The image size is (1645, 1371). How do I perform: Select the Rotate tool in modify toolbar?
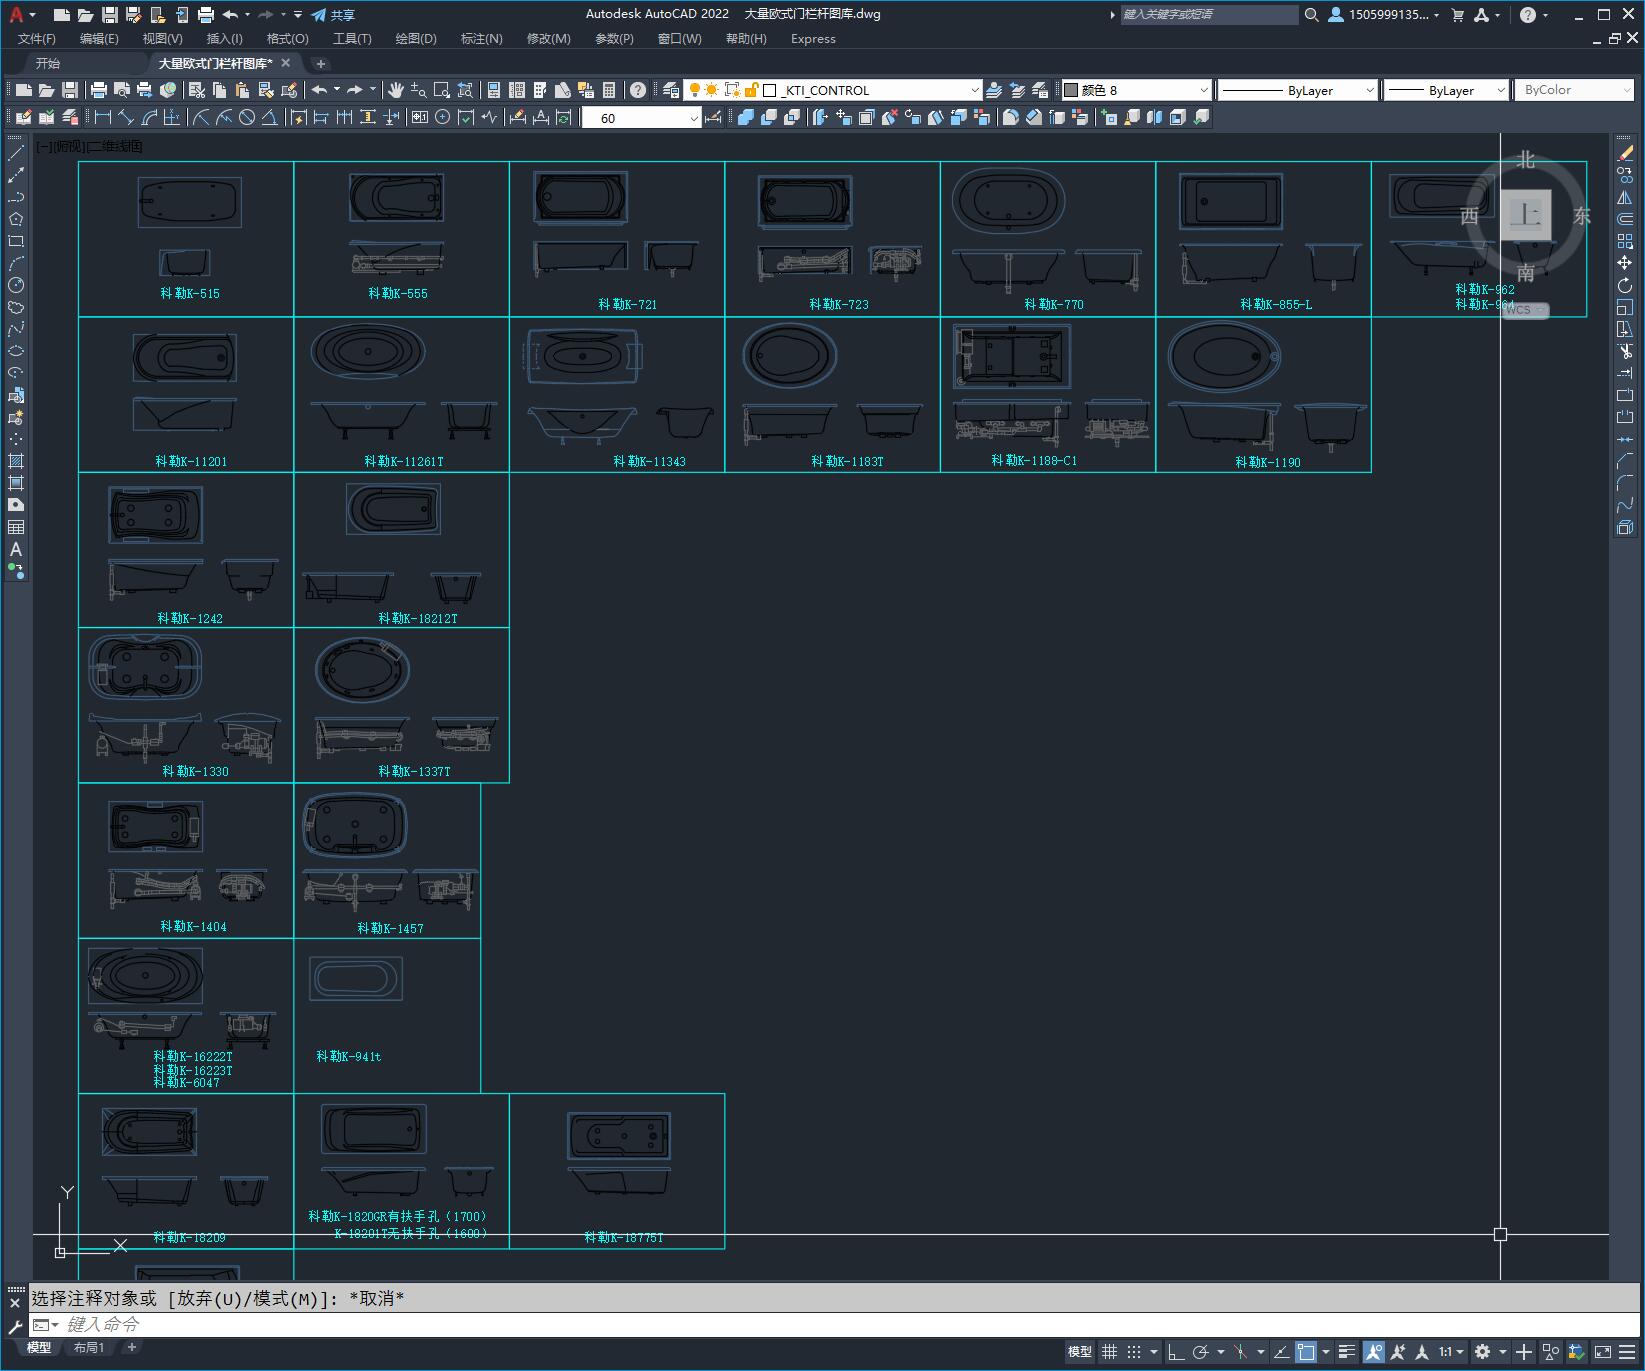[x=1625, y=285]
